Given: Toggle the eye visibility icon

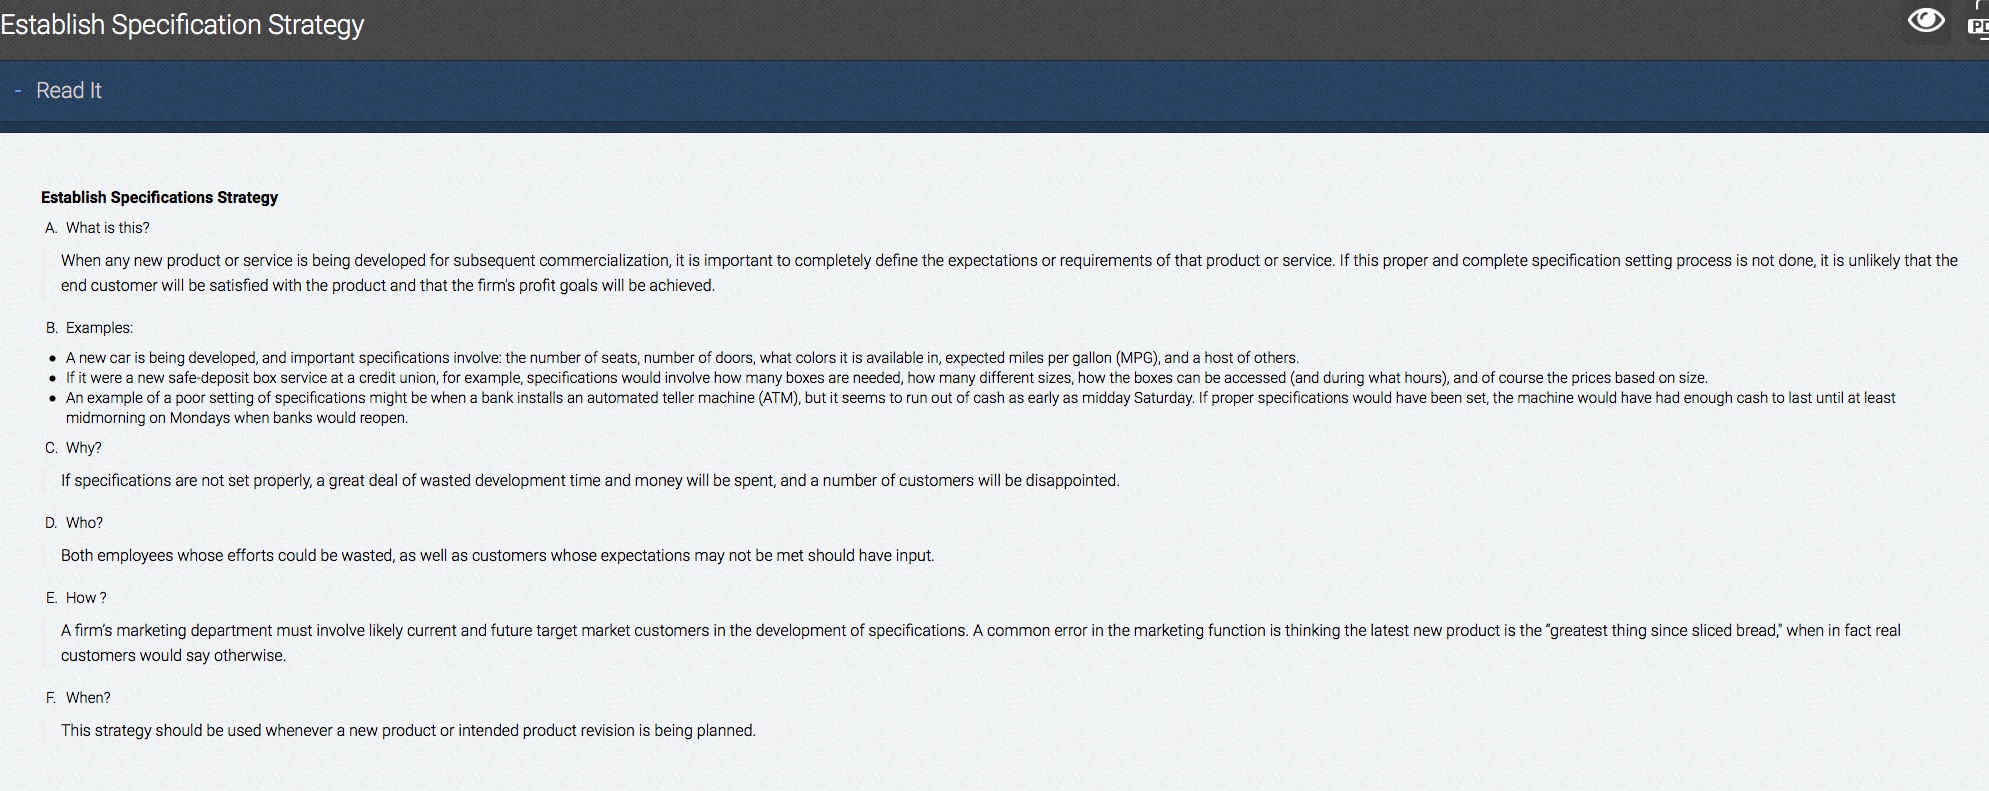Looking at the screenshot, I should coord(1926,21).
